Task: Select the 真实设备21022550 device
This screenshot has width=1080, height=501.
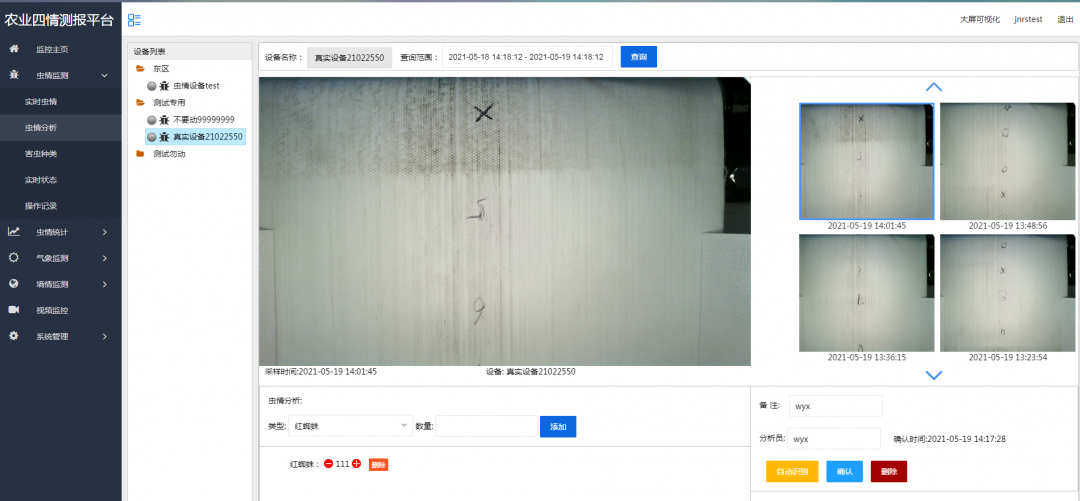Action: (x=208, y=137)
